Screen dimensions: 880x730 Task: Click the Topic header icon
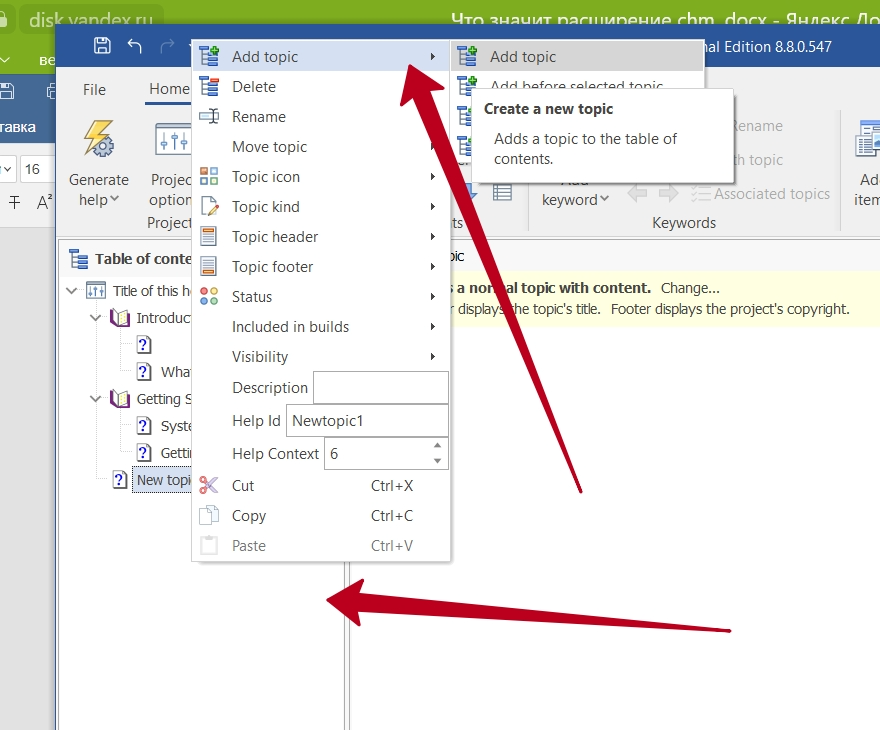point(209,237)
